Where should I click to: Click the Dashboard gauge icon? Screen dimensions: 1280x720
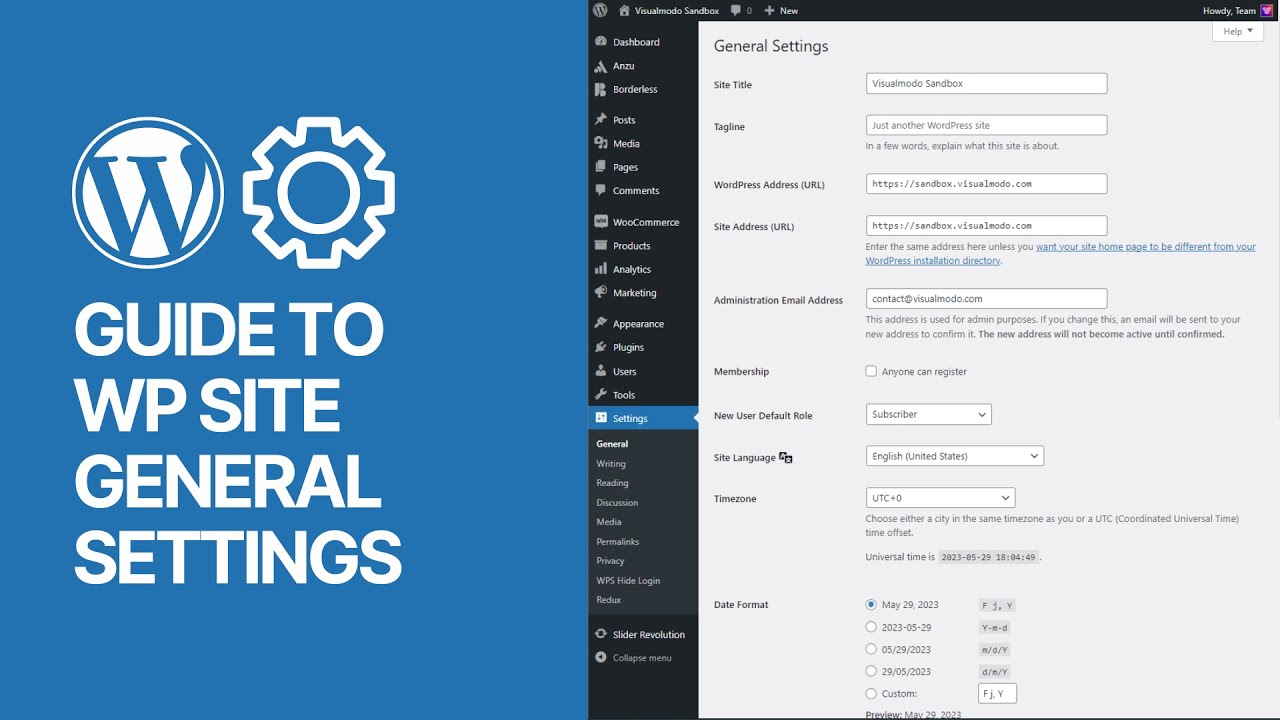(x=600, y=42)
